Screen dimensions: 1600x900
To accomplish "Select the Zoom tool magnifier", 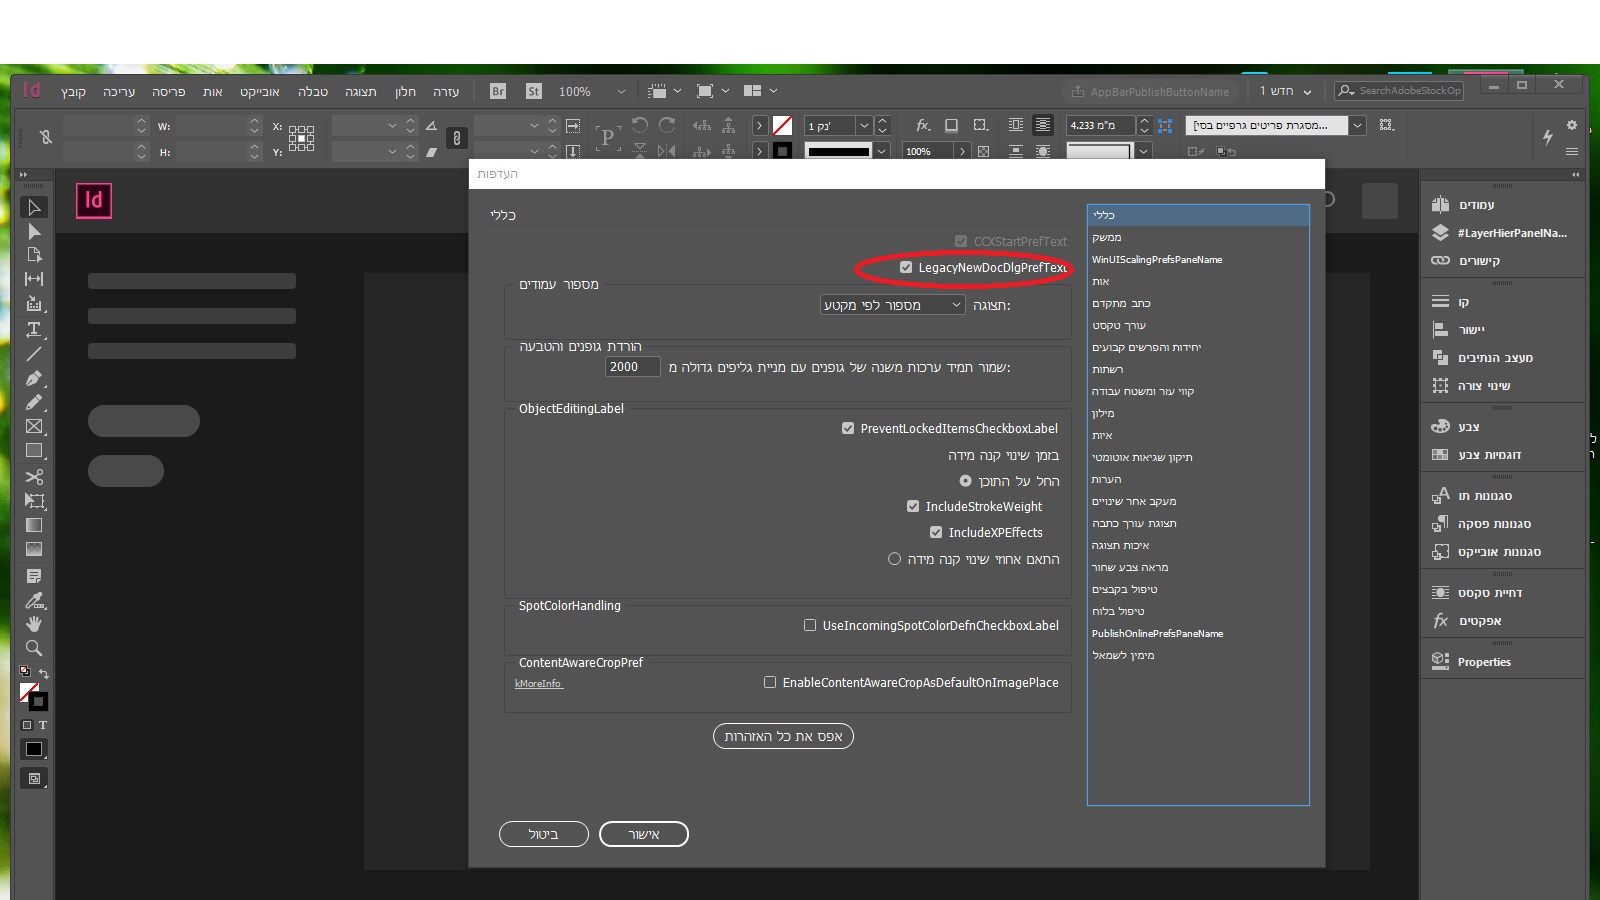I will tap(33, 648).
